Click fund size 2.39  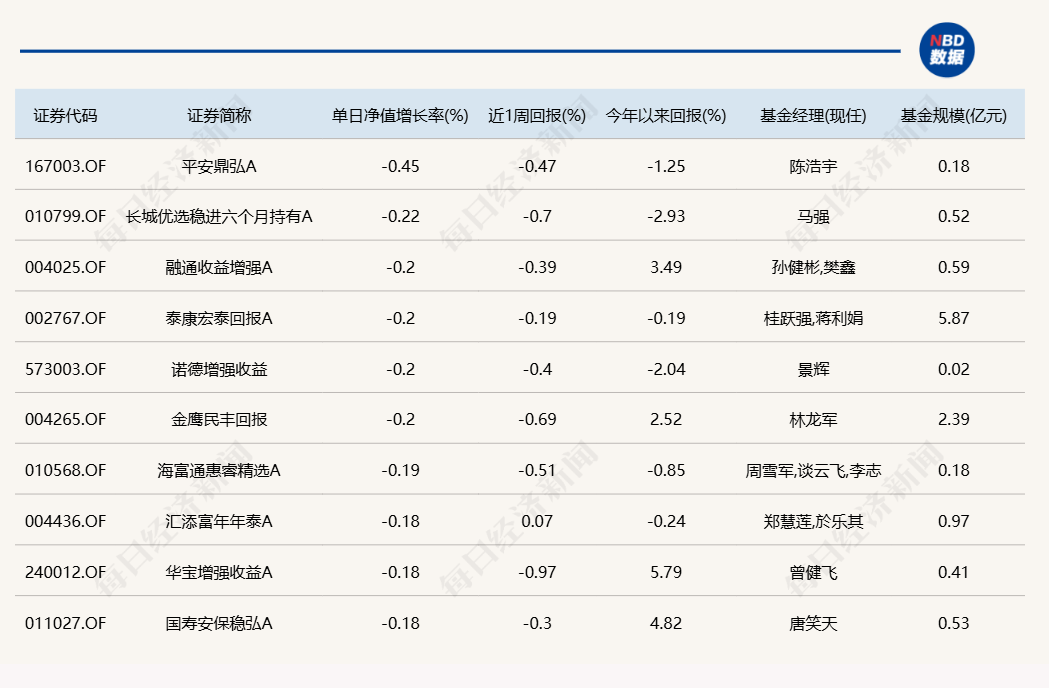click(953, 419)
